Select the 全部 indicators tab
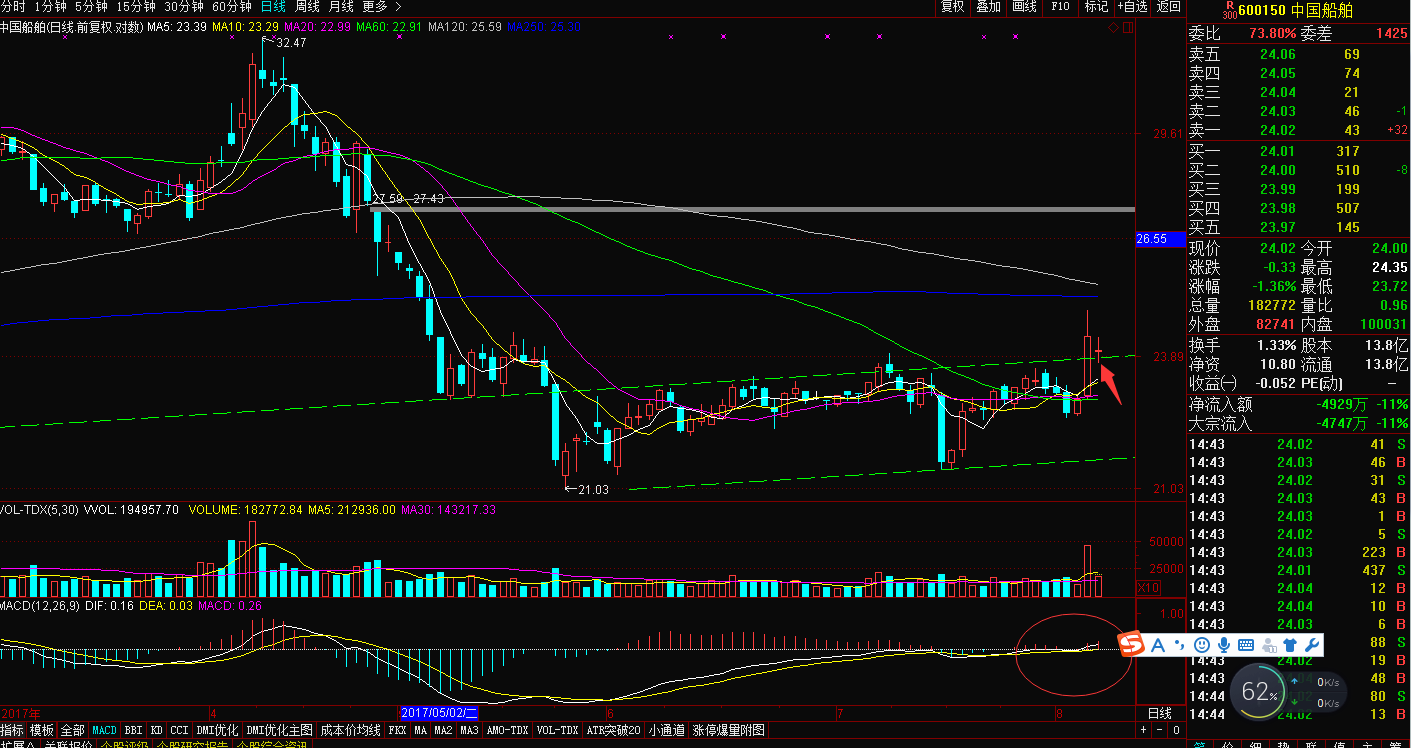 point(72,731)
